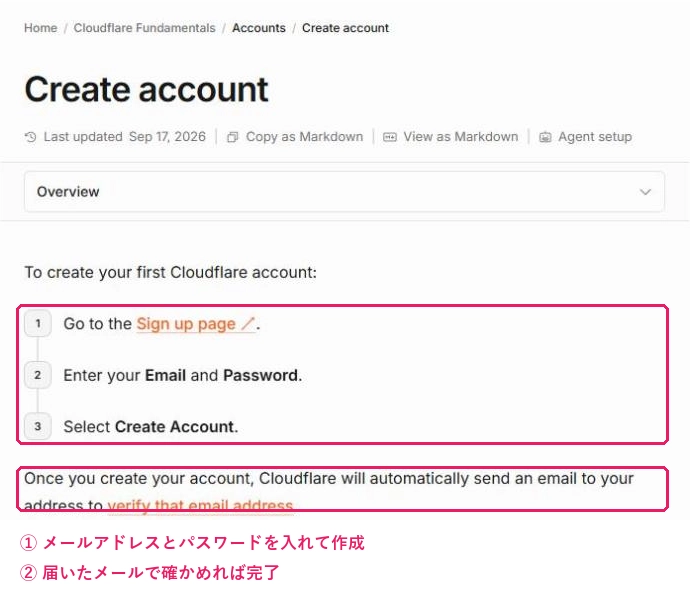
Task: Expand the Overview dropdown chevron
Action: click(645, 192)
